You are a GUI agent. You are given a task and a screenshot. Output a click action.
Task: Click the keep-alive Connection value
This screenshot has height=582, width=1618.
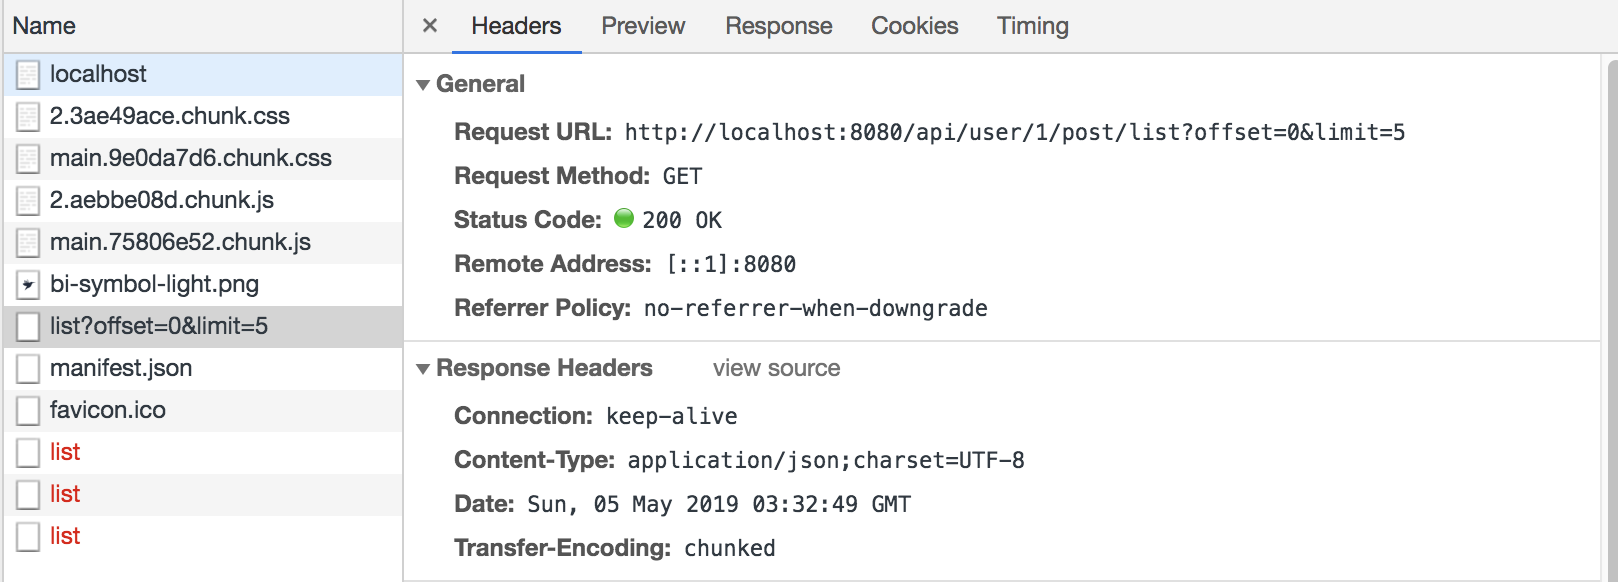(x=672, y=416)
